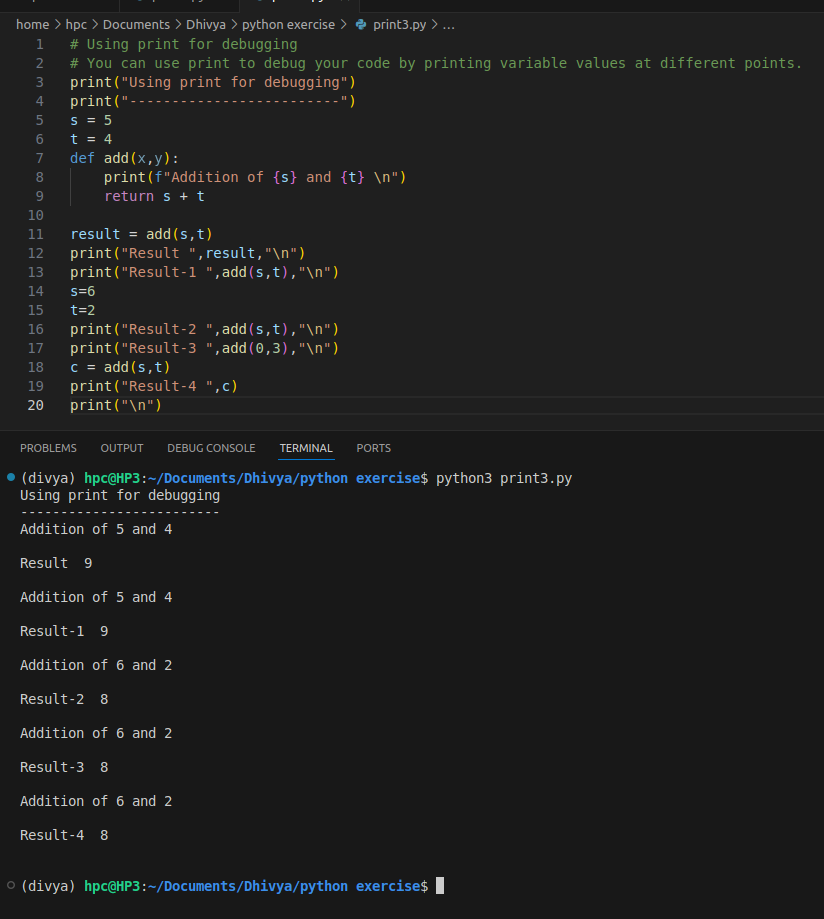This screenshot has width=824, height=919.
Task: Open the hpc breadcrumb segment
Action: (x=76, y=24)
